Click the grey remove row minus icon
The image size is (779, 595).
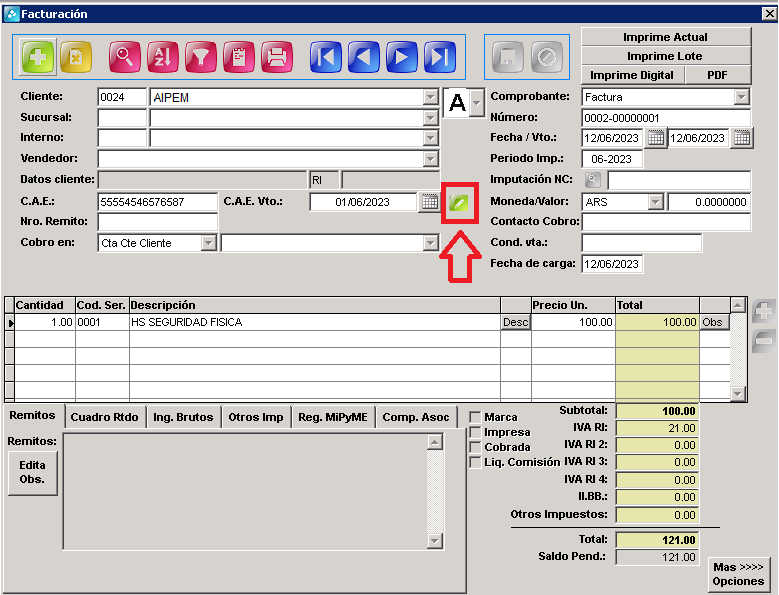click(763, 341)
